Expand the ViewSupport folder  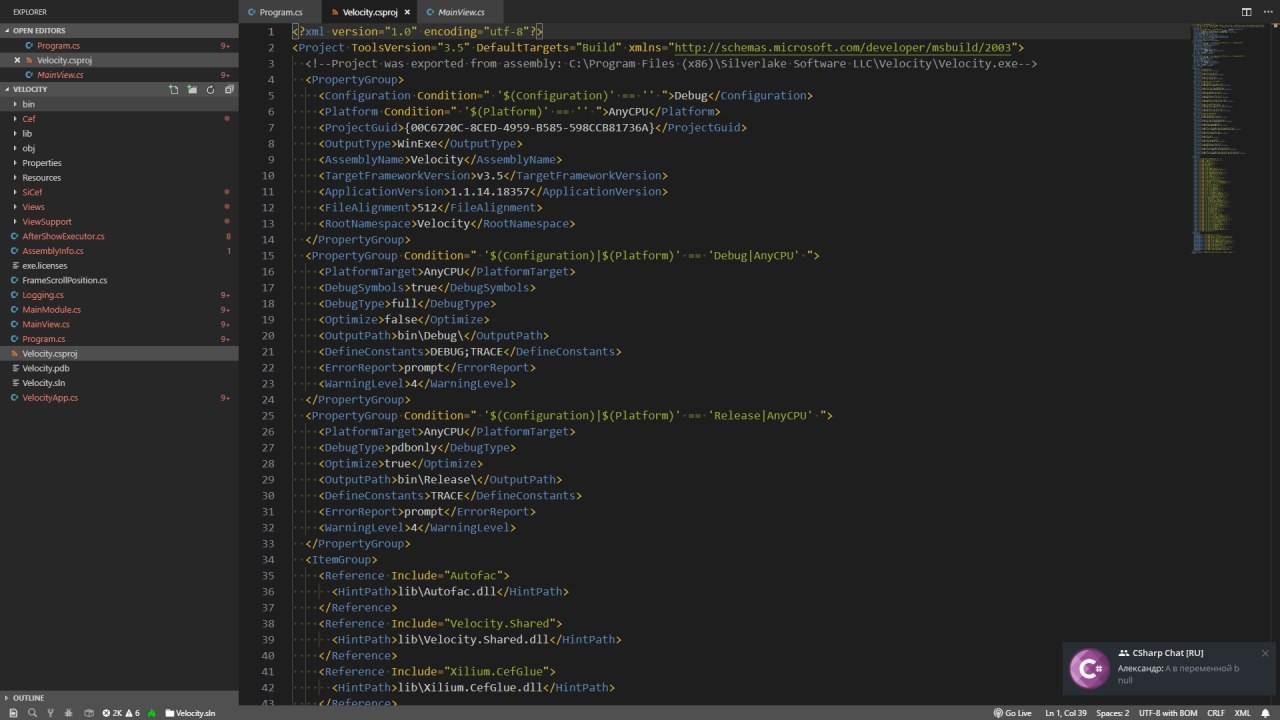119,221
